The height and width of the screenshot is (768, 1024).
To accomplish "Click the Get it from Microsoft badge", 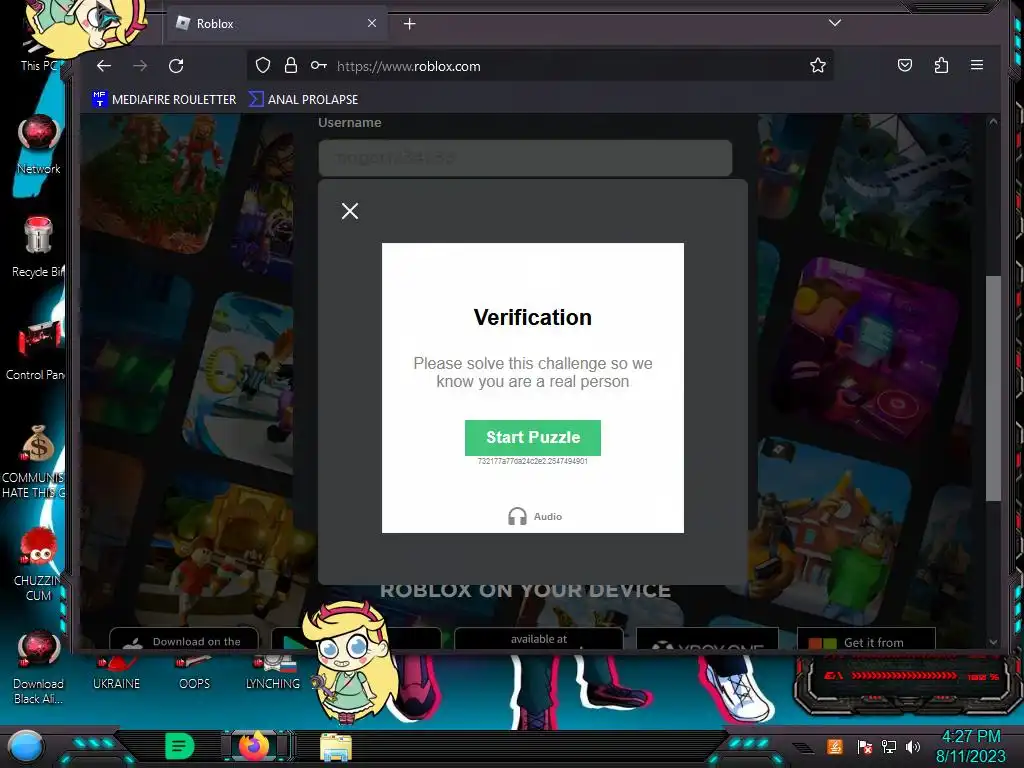I will [x=866, y=640].
